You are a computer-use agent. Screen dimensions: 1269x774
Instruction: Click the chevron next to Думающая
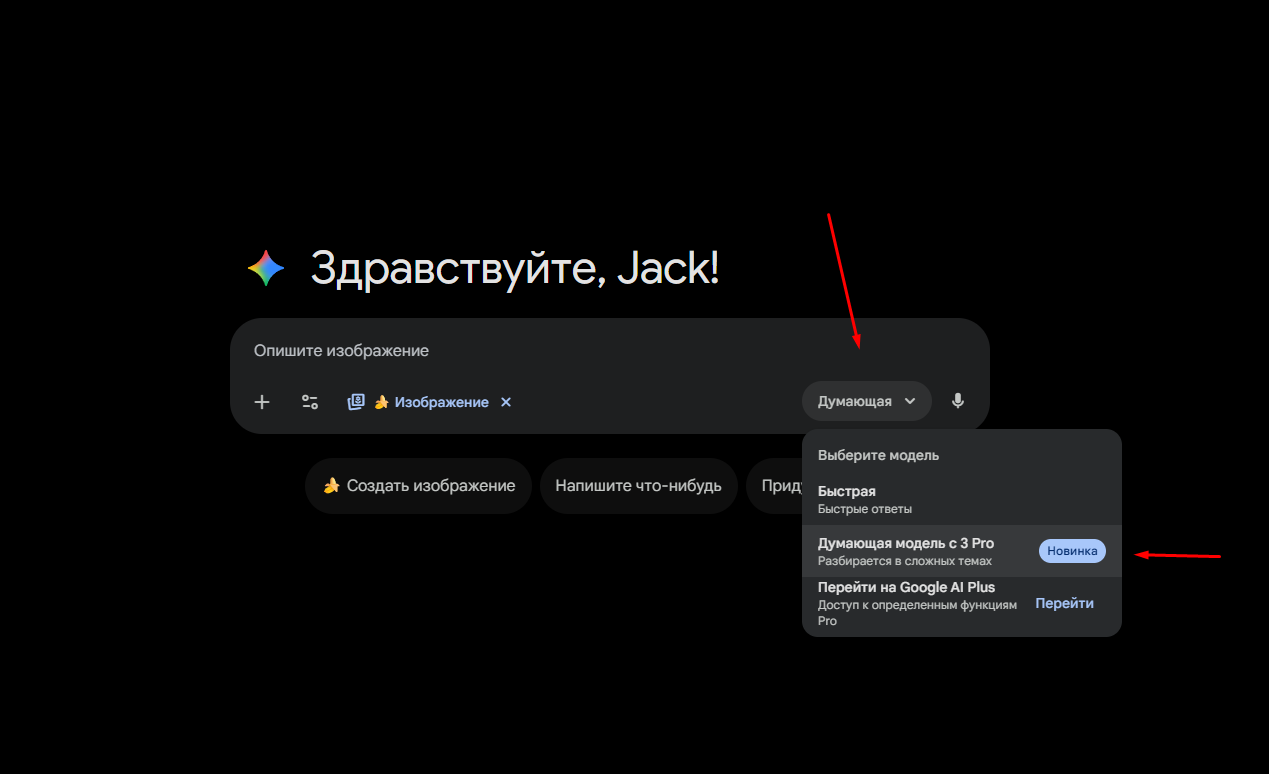pyautogui.click(x=910, y=401)
